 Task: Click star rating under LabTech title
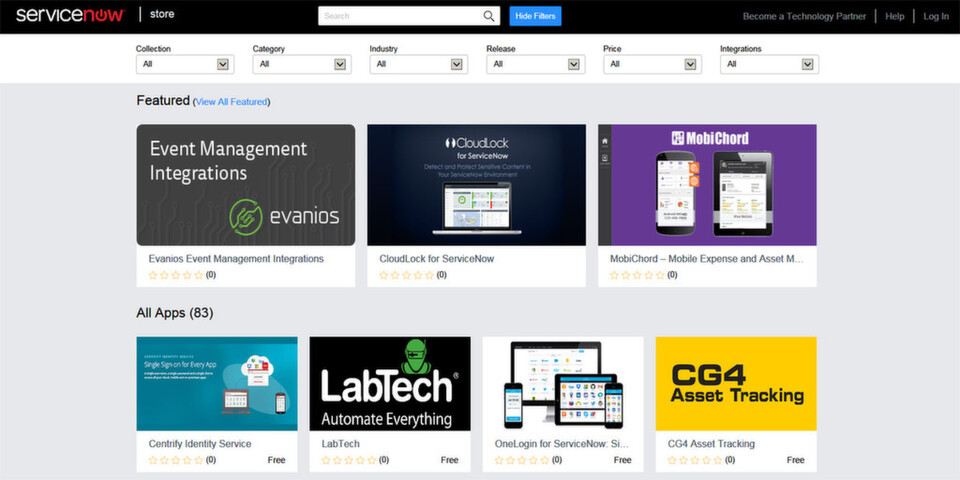[x=349, y=460]
